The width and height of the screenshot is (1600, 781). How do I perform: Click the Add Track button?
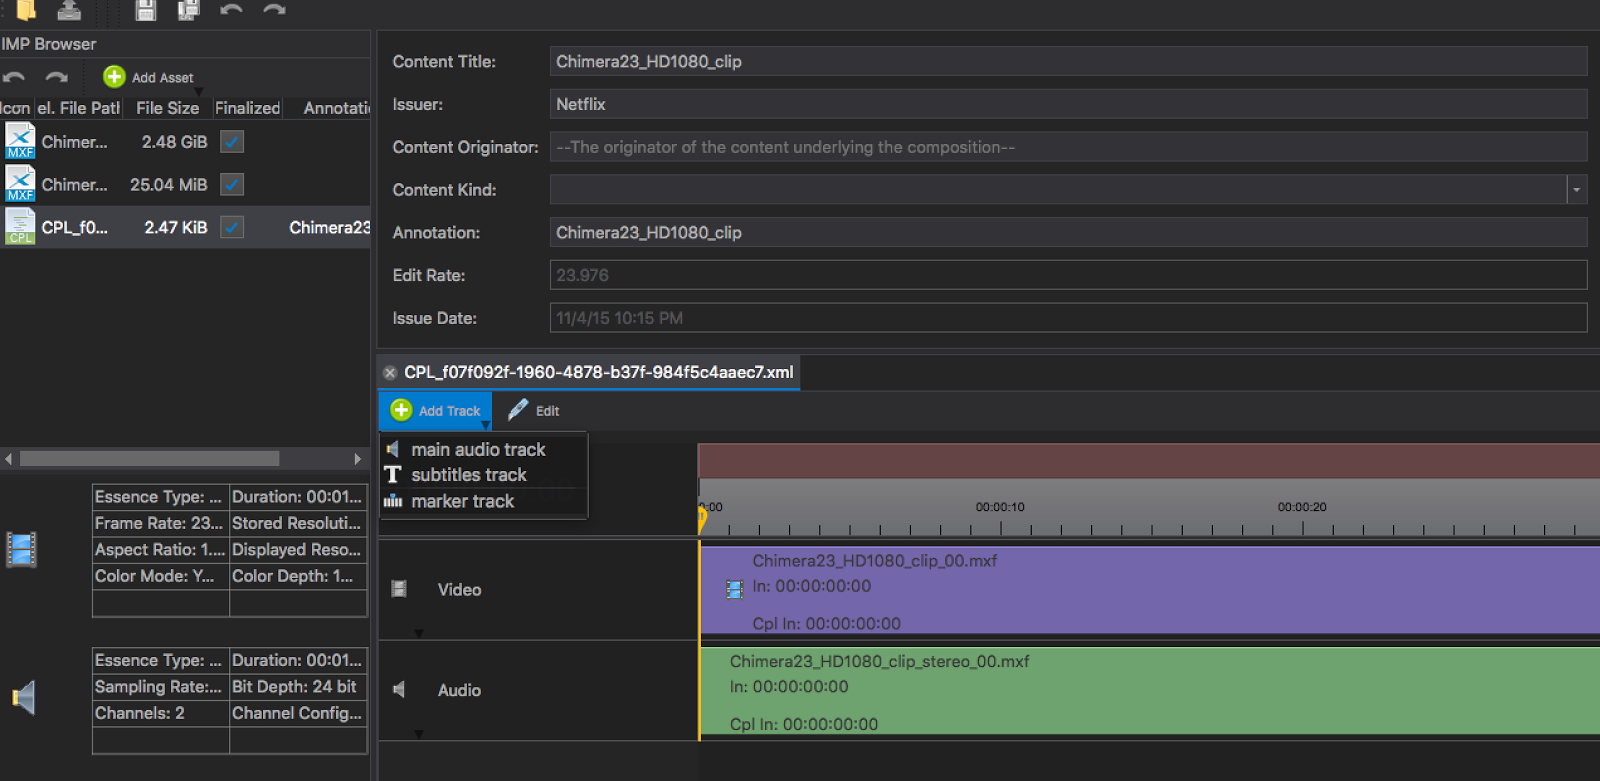[x=436, y=411]
